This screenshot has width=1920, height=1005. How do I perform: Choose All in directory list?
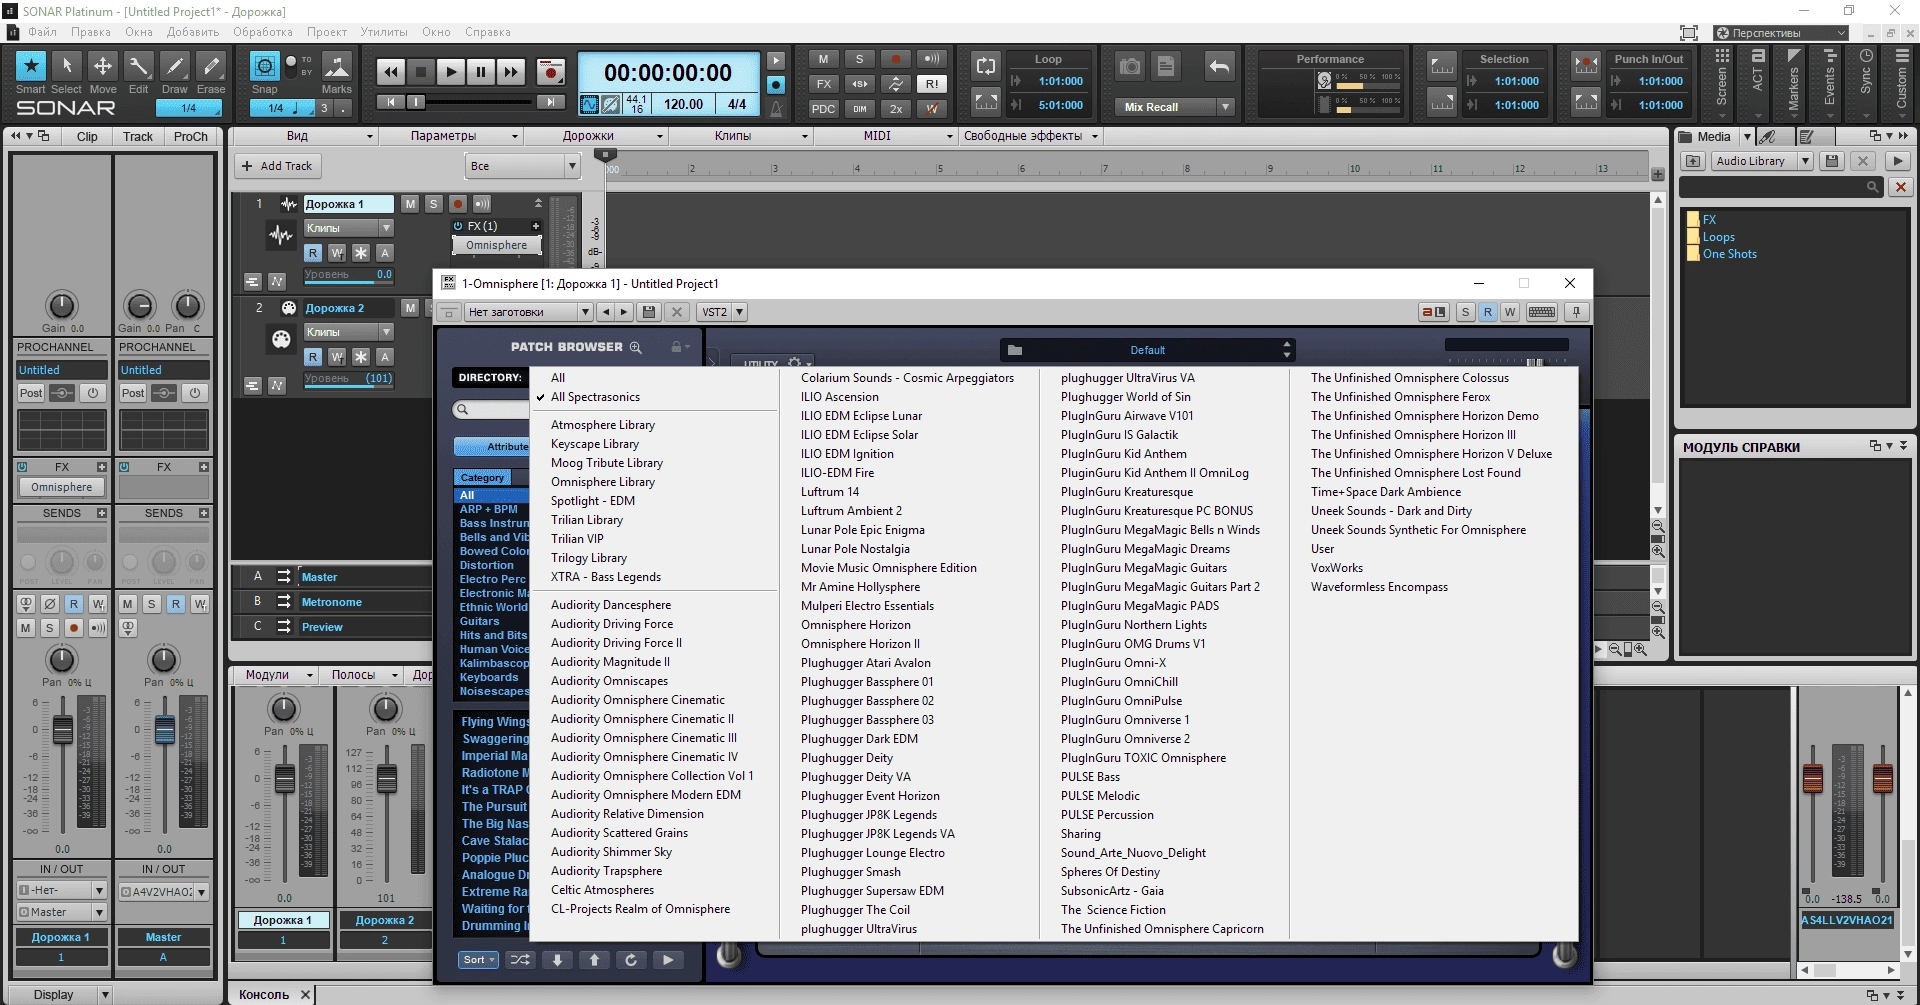click(x=558, y=378)
